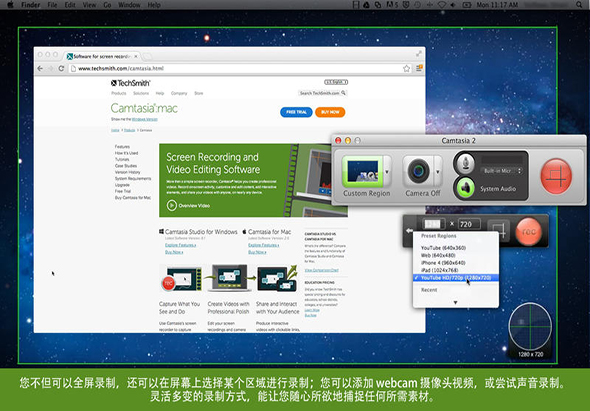The height and width of the screenshot is (411, 590).
Task: Click the back arrow on the region toolbar
Action: pos(409,231)
